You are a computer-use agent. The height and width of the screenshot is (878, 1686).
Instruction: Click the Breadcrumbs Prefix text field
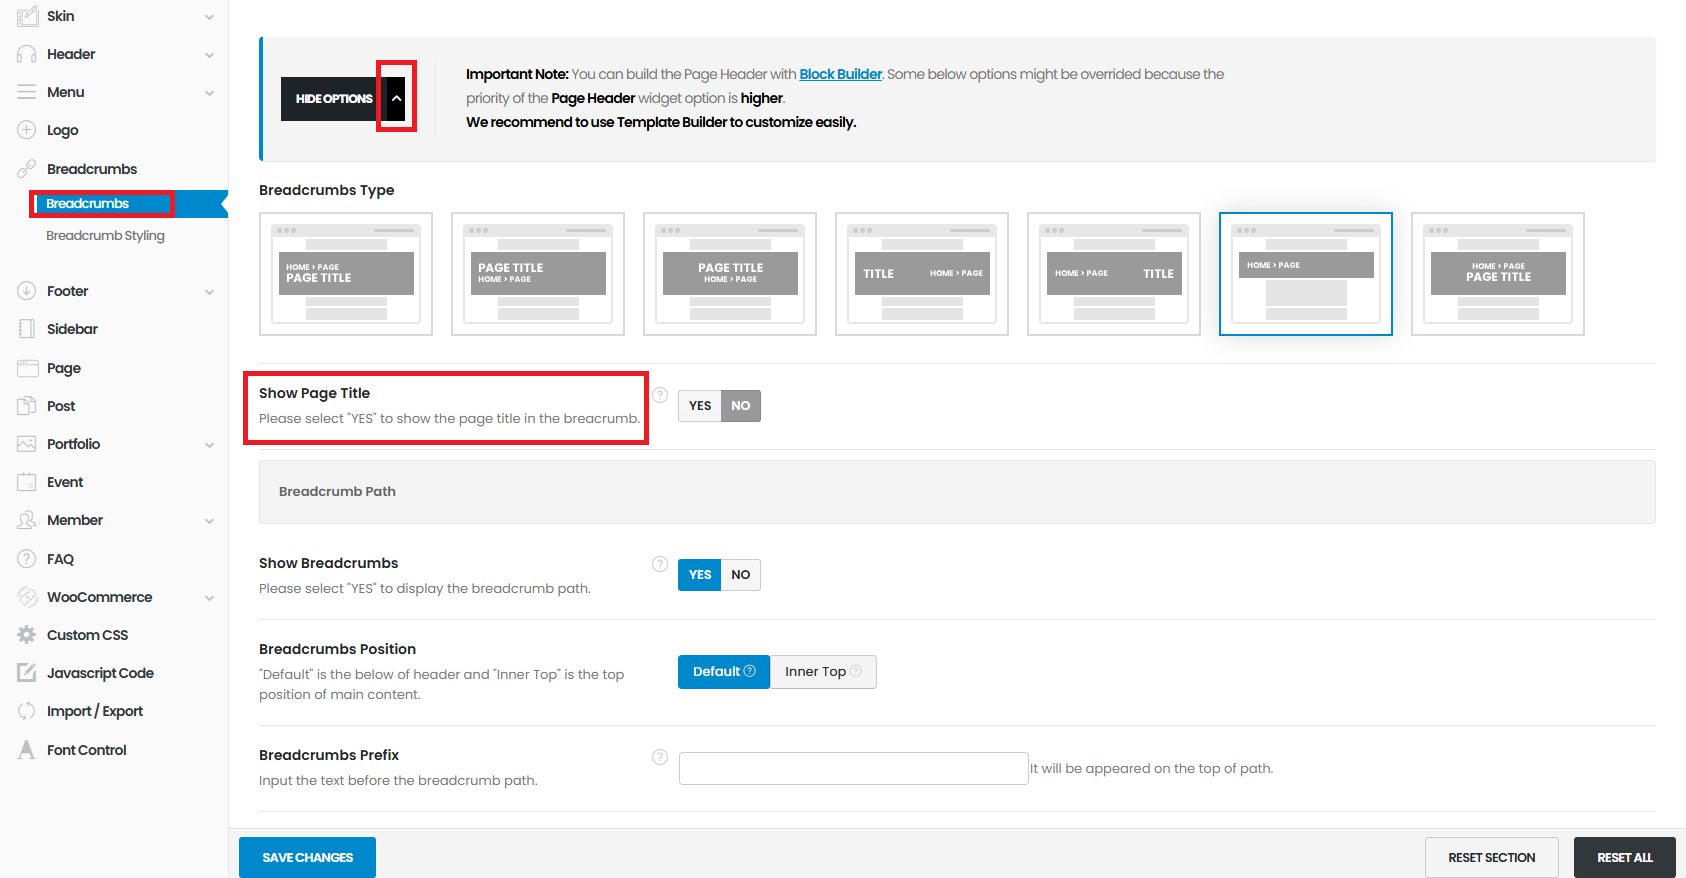click(x=854, y=768)
